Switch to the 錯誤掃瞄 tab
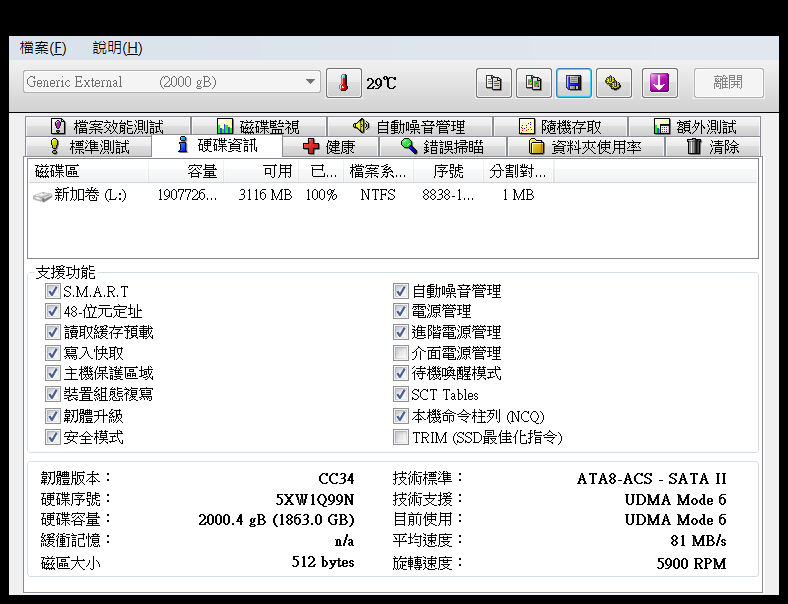The width and height of the screenshot is (788, 604). pos(441,147)
